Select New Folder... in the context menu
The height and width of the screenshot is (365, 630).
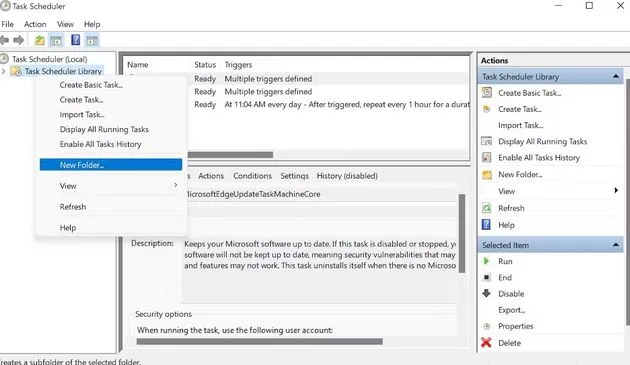[x=111, y=164]
